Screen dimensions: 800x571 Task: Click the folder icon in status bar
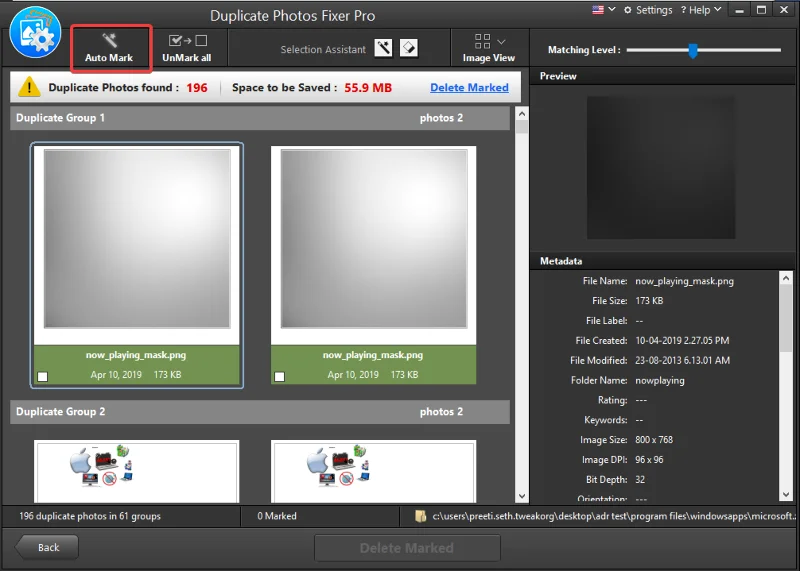pyautogui.click(x=420, y=516)
